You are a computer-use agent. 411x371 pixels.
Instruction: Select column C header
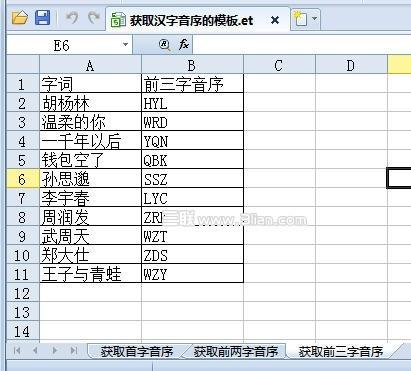(279, 65)
